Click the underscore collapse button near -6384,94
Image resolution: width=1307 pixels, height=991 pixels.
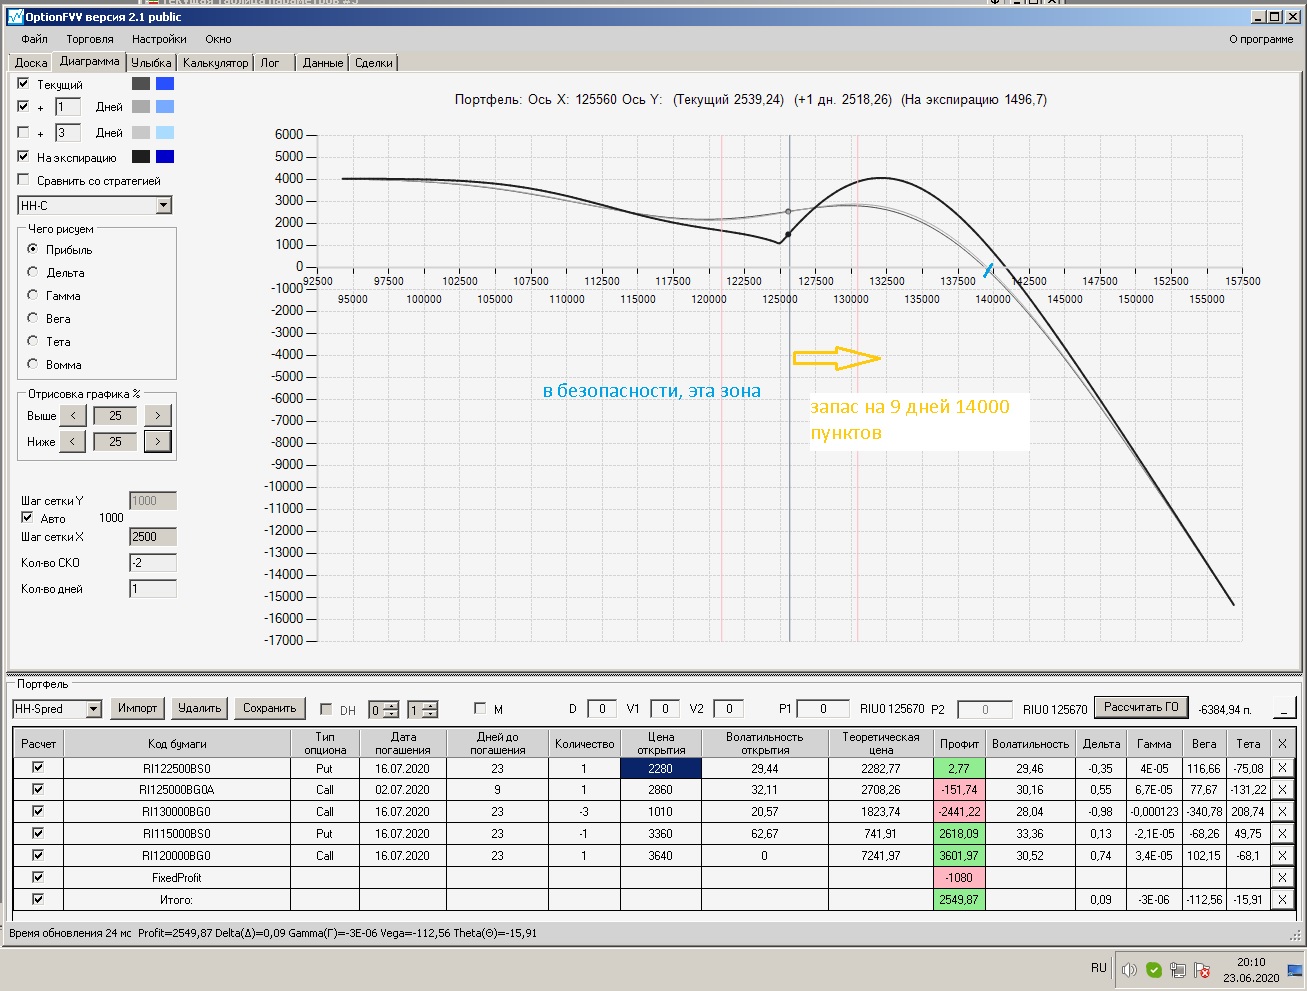point(1284,709)
